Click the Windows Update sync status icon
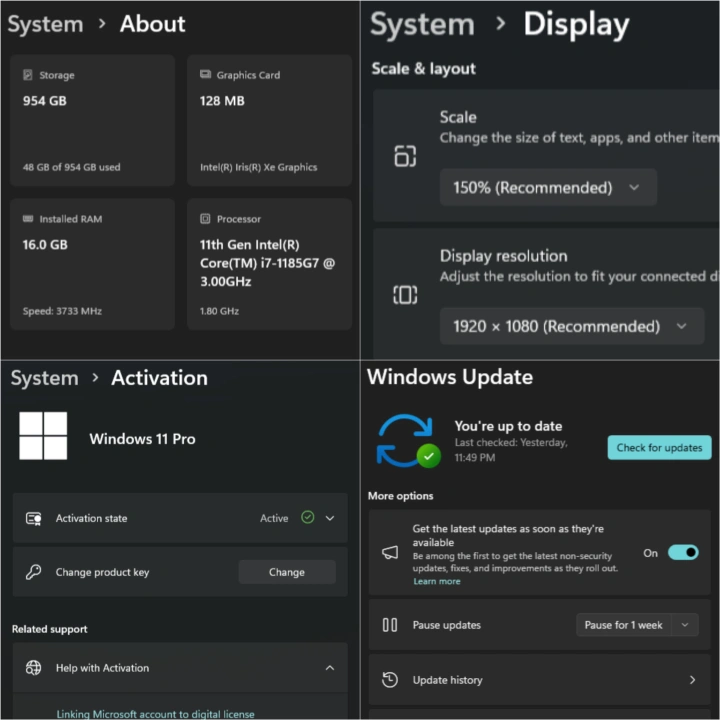This screenshot has width=720, height=720. [406, 440]
